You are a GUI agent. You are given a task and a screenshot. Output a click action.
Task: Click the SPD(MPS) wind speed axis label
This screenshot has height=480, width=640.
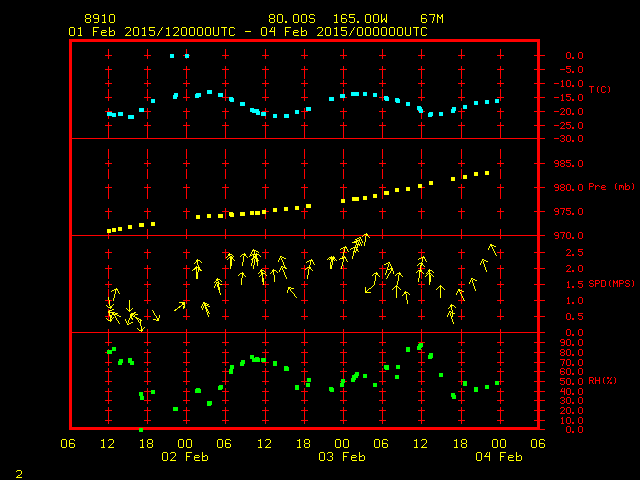pyautogui.click(x=609, y=283)
